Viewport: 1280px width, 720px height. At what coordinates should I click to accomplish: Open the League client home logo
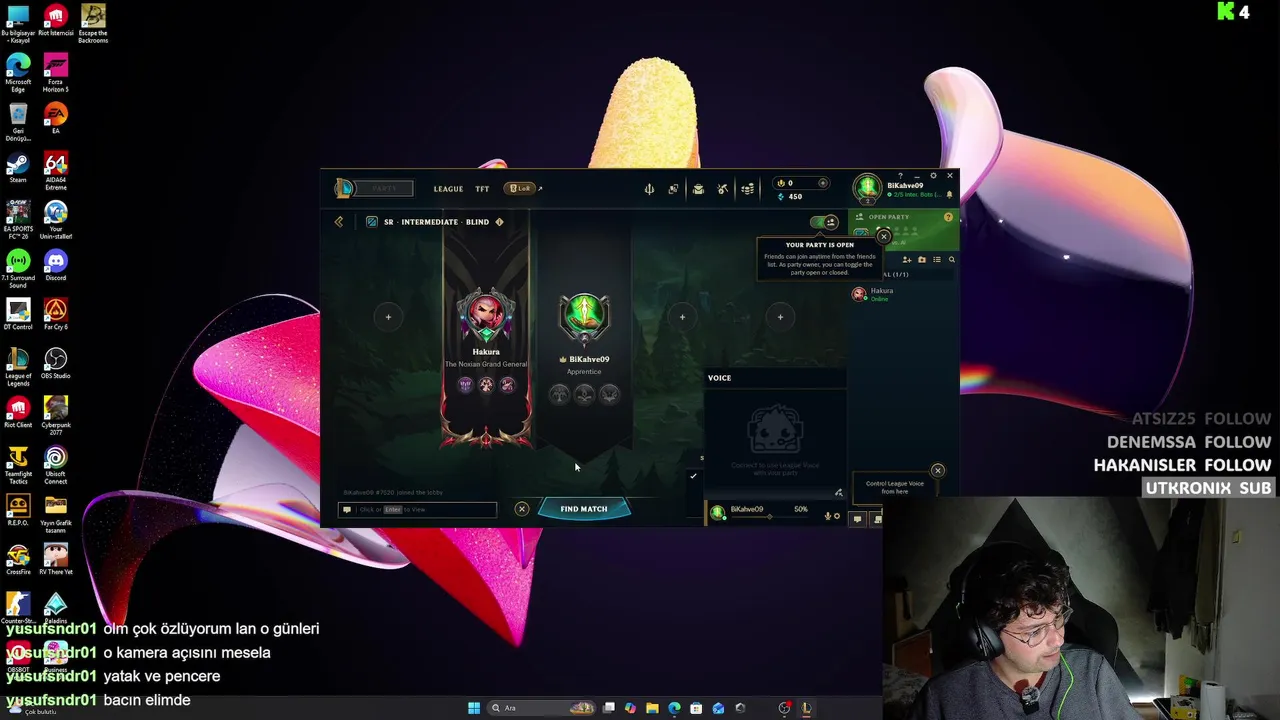(344, 188)
